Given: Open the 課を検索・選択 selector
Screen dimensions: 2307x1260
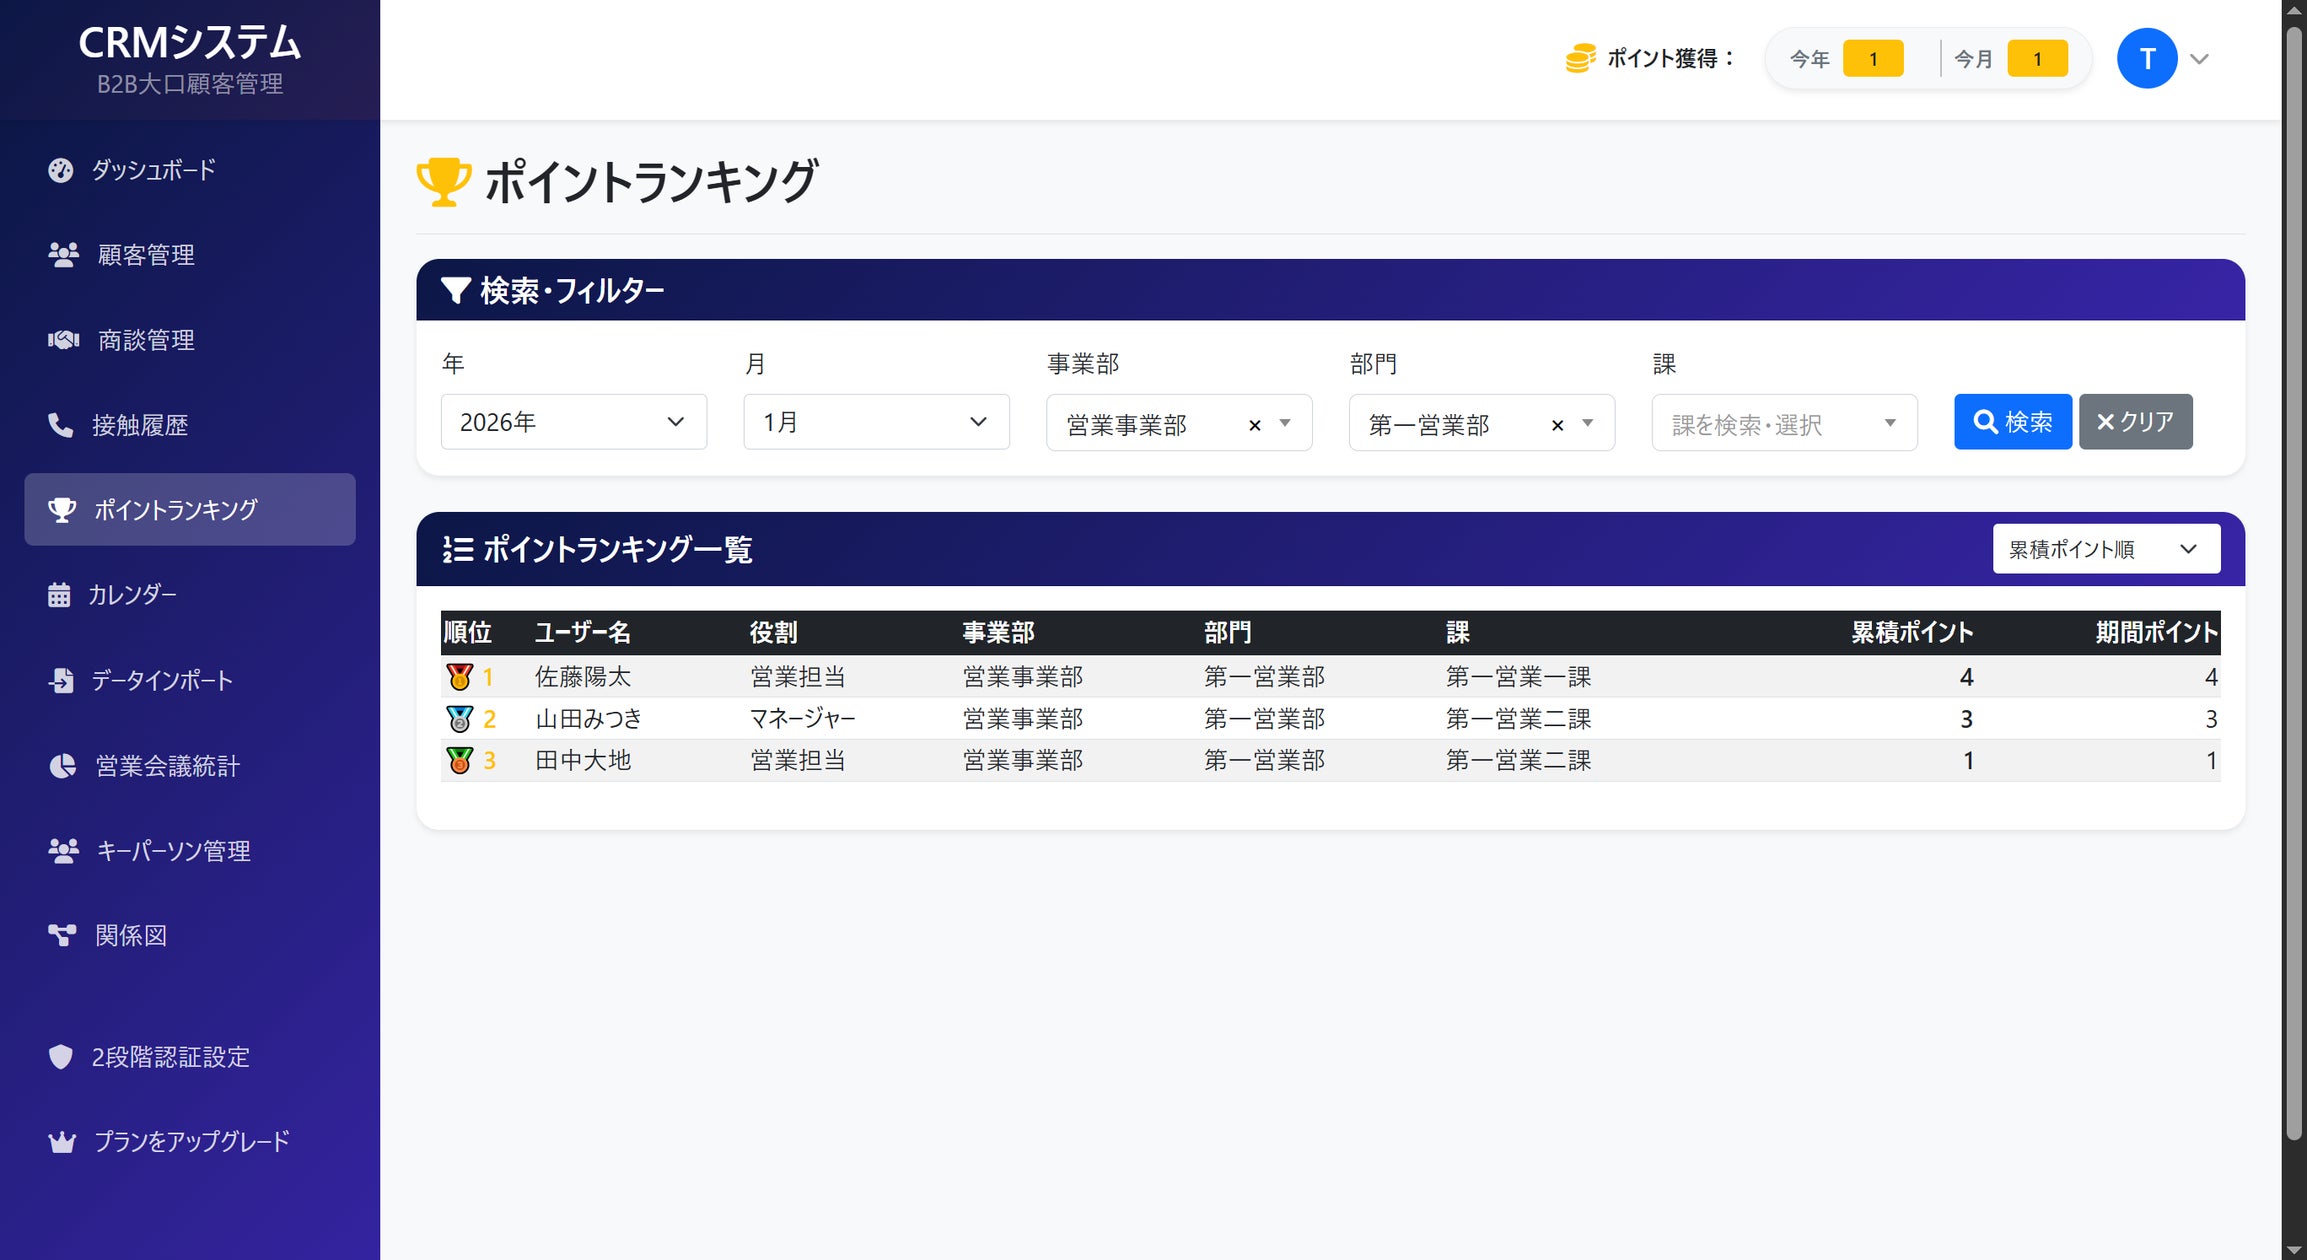Looking at the screenshot, I should click(1782, 422).
